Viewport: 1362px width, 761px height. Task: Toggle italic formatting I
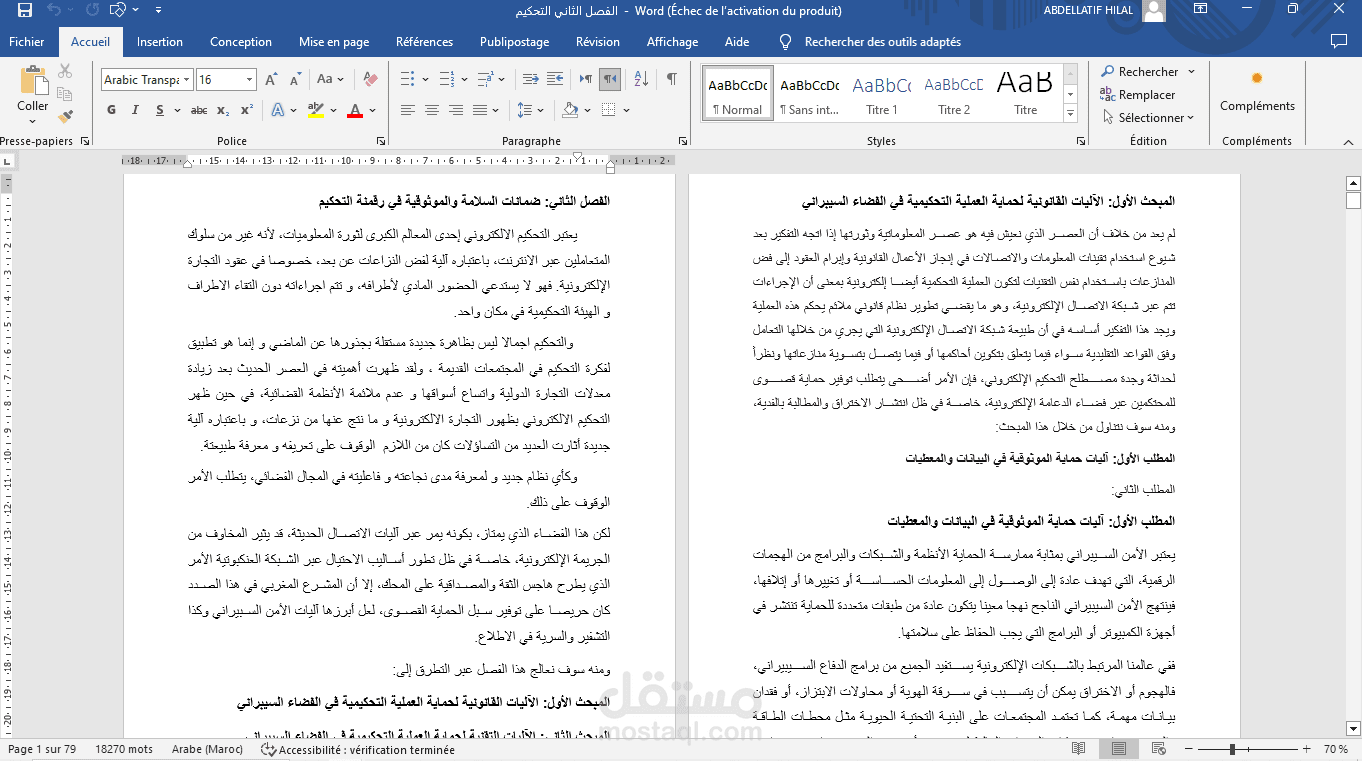click(x=135, y=110)
